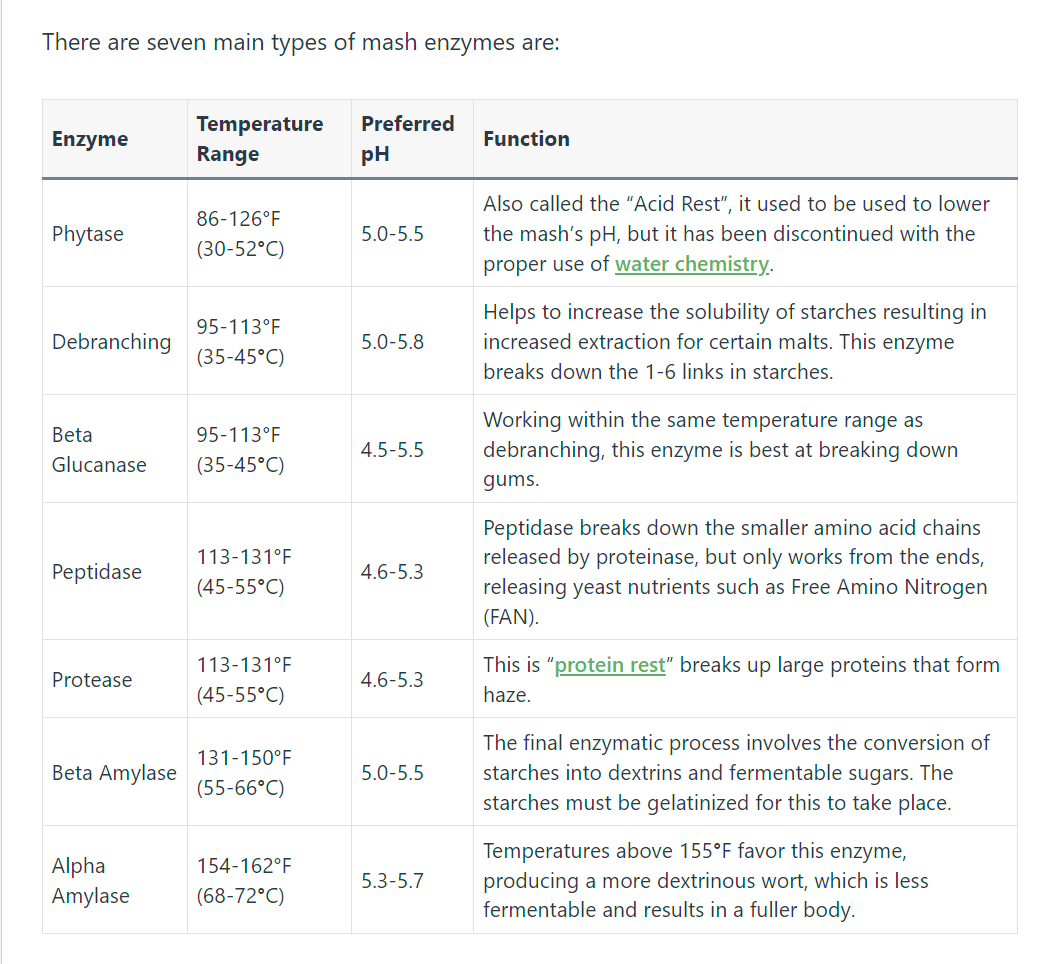Select the Debranching enzyme cell
The image size is (1058, 964).
click(x=115, y=341)
